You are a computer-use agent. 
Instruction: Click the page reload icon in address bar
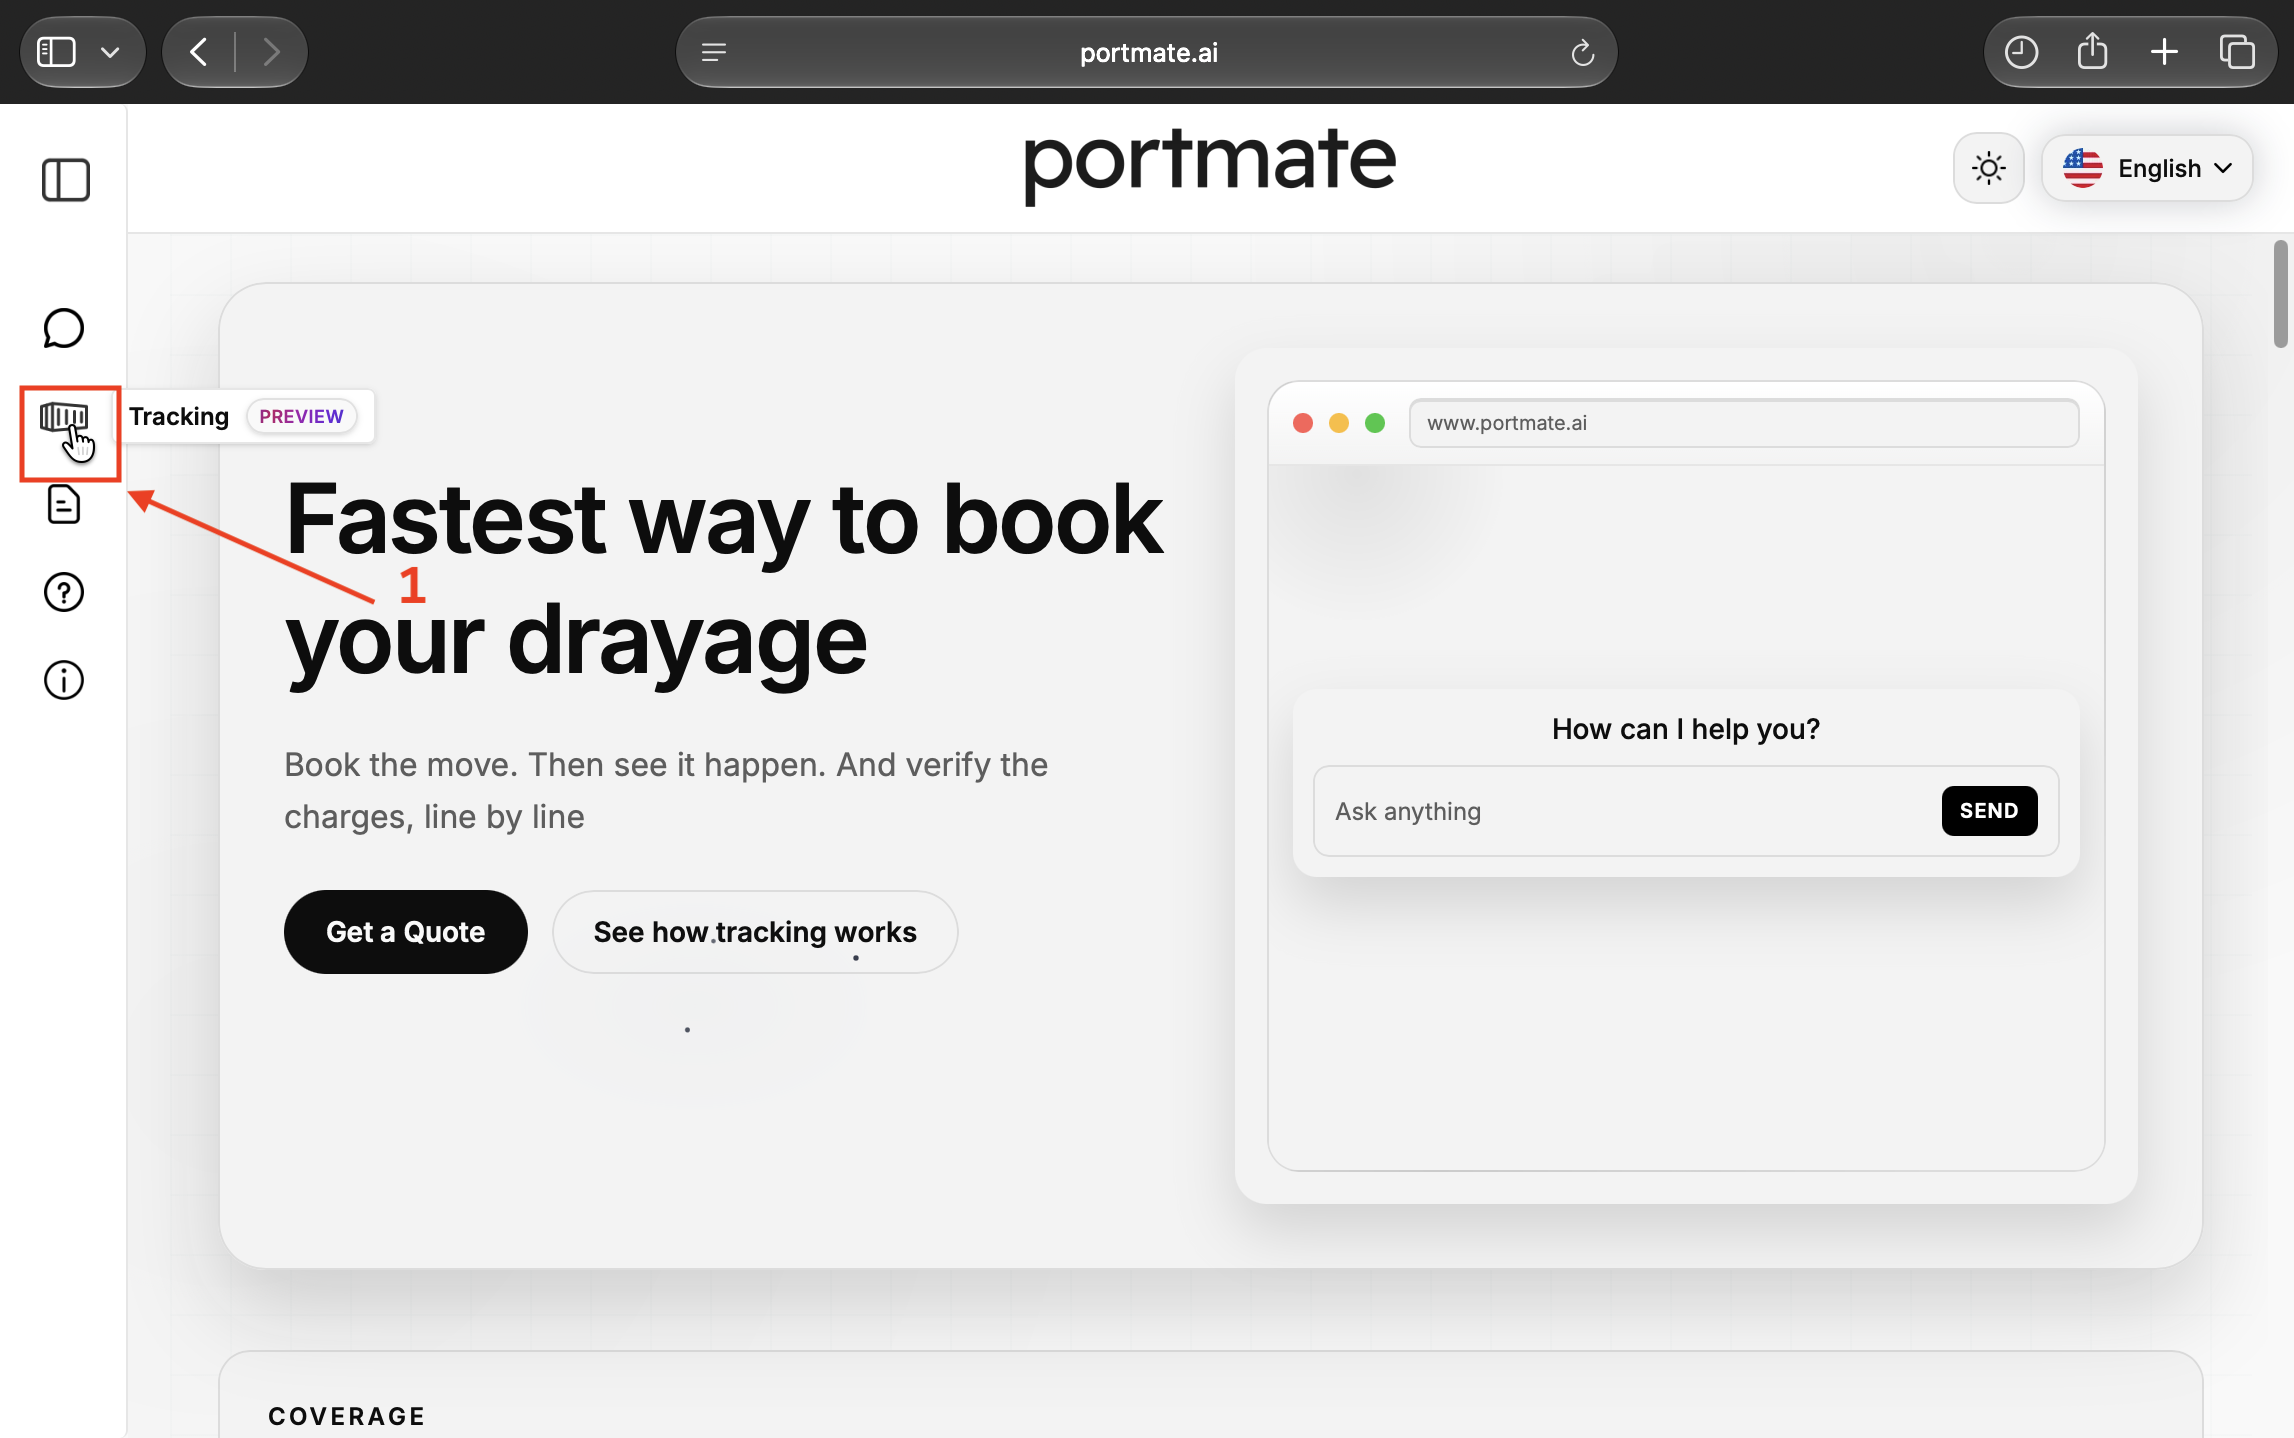[x=1582, y=53]
